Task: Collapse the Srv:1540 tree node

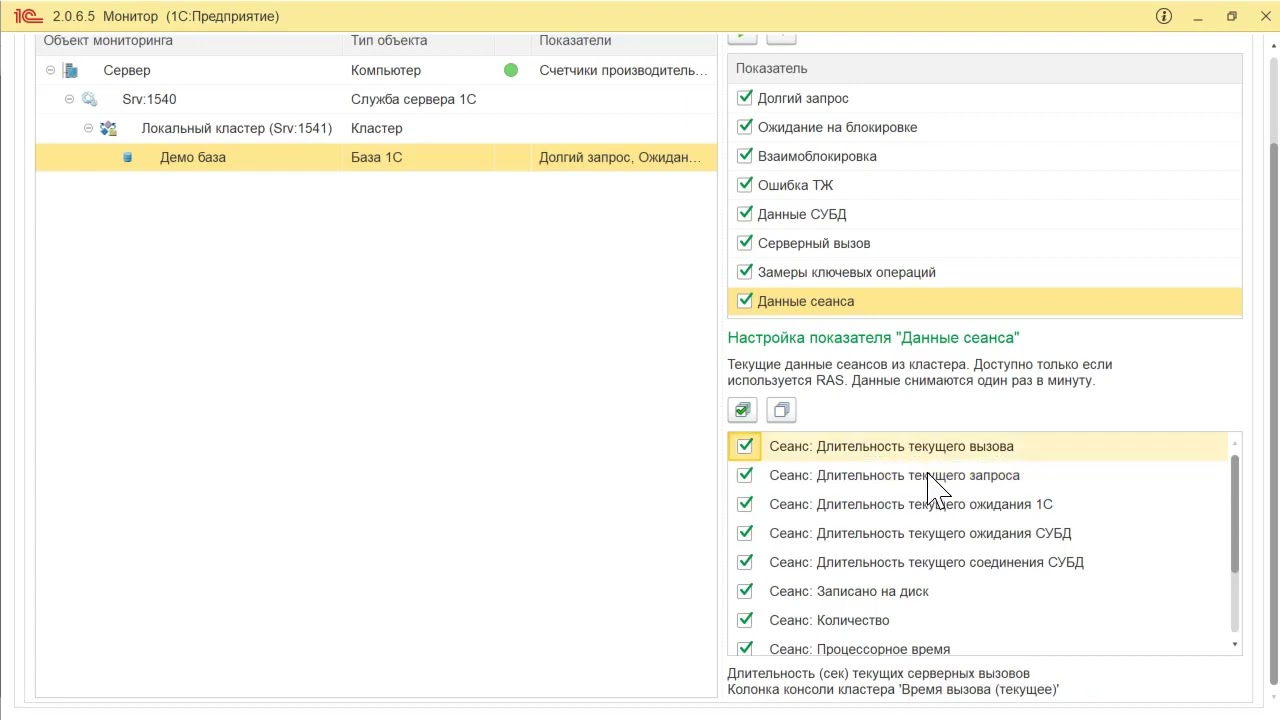Action: point(69,99)
